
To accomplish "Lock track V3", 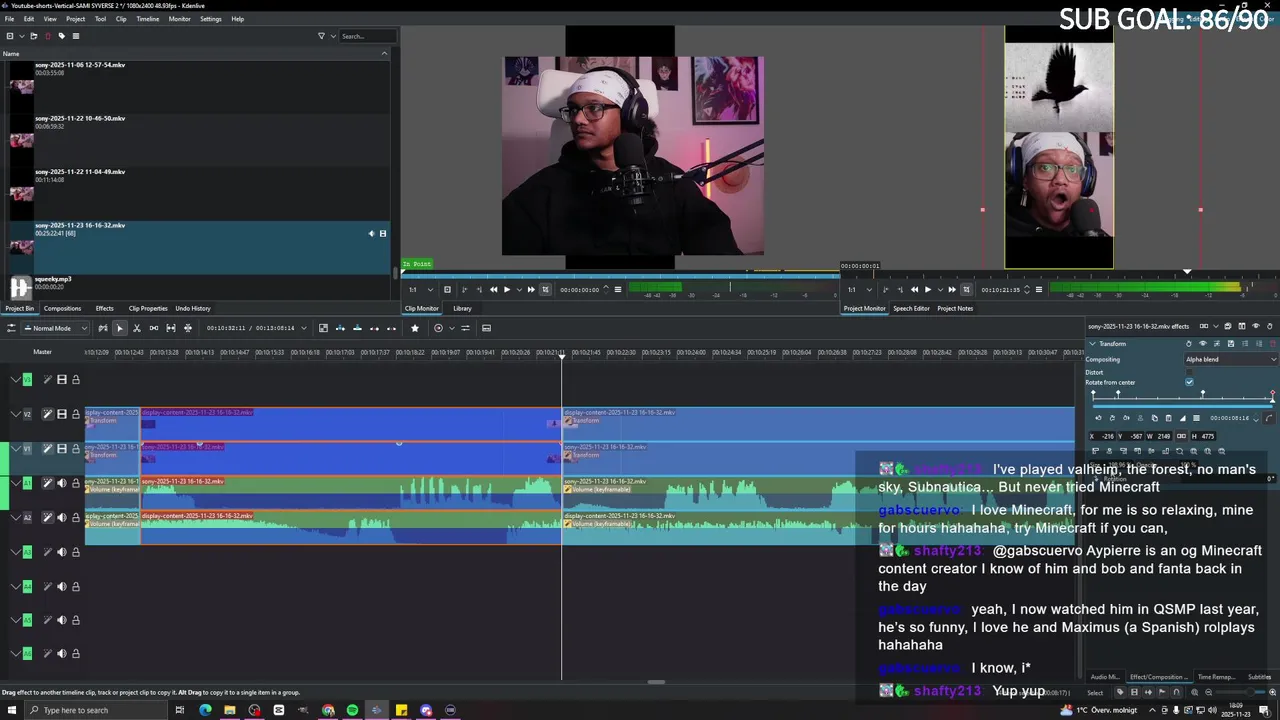I will point(75,380).
